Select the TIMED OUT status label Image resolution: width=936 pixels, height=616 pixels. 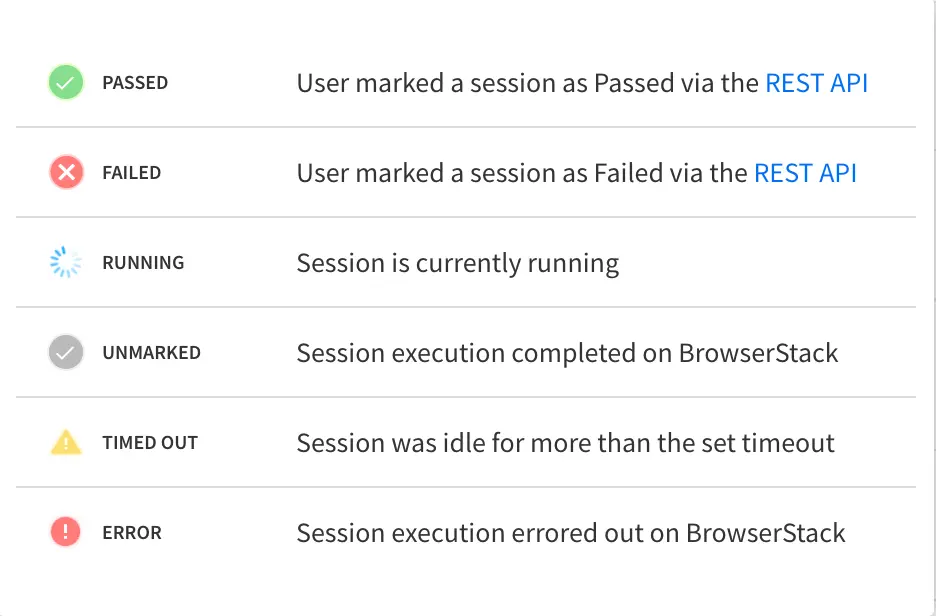click(x=150, y=443)
